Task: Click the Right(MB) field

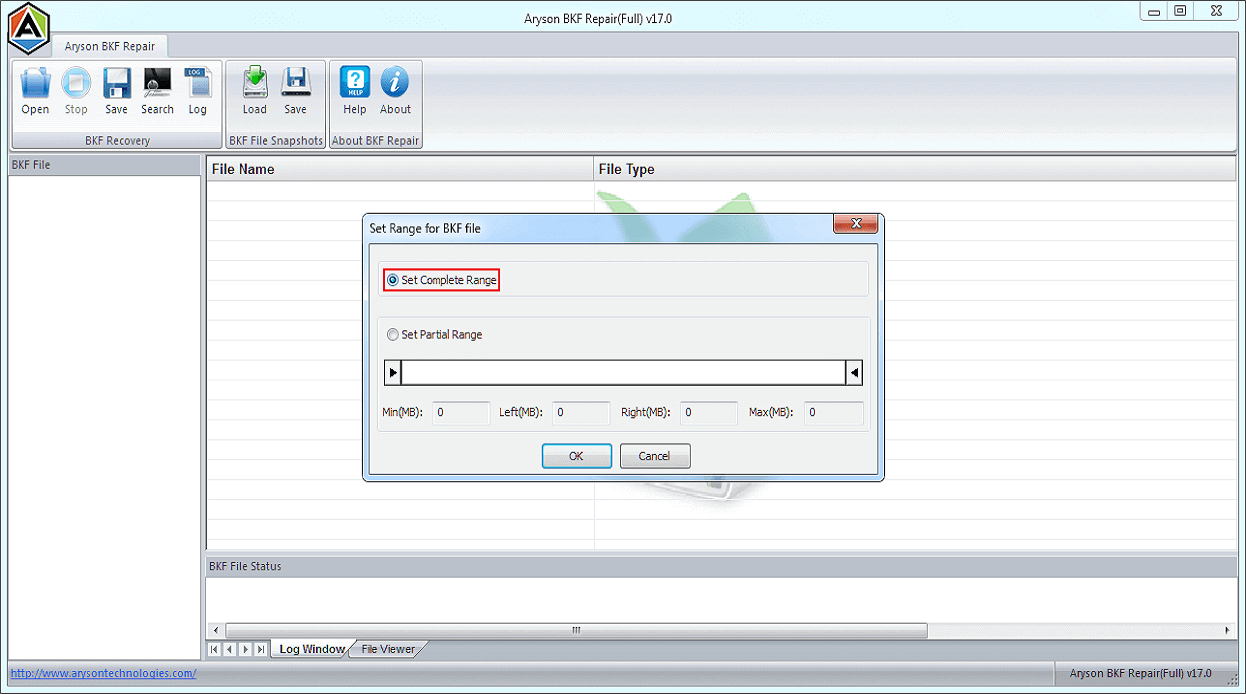Action: click(x=709, y=412)
